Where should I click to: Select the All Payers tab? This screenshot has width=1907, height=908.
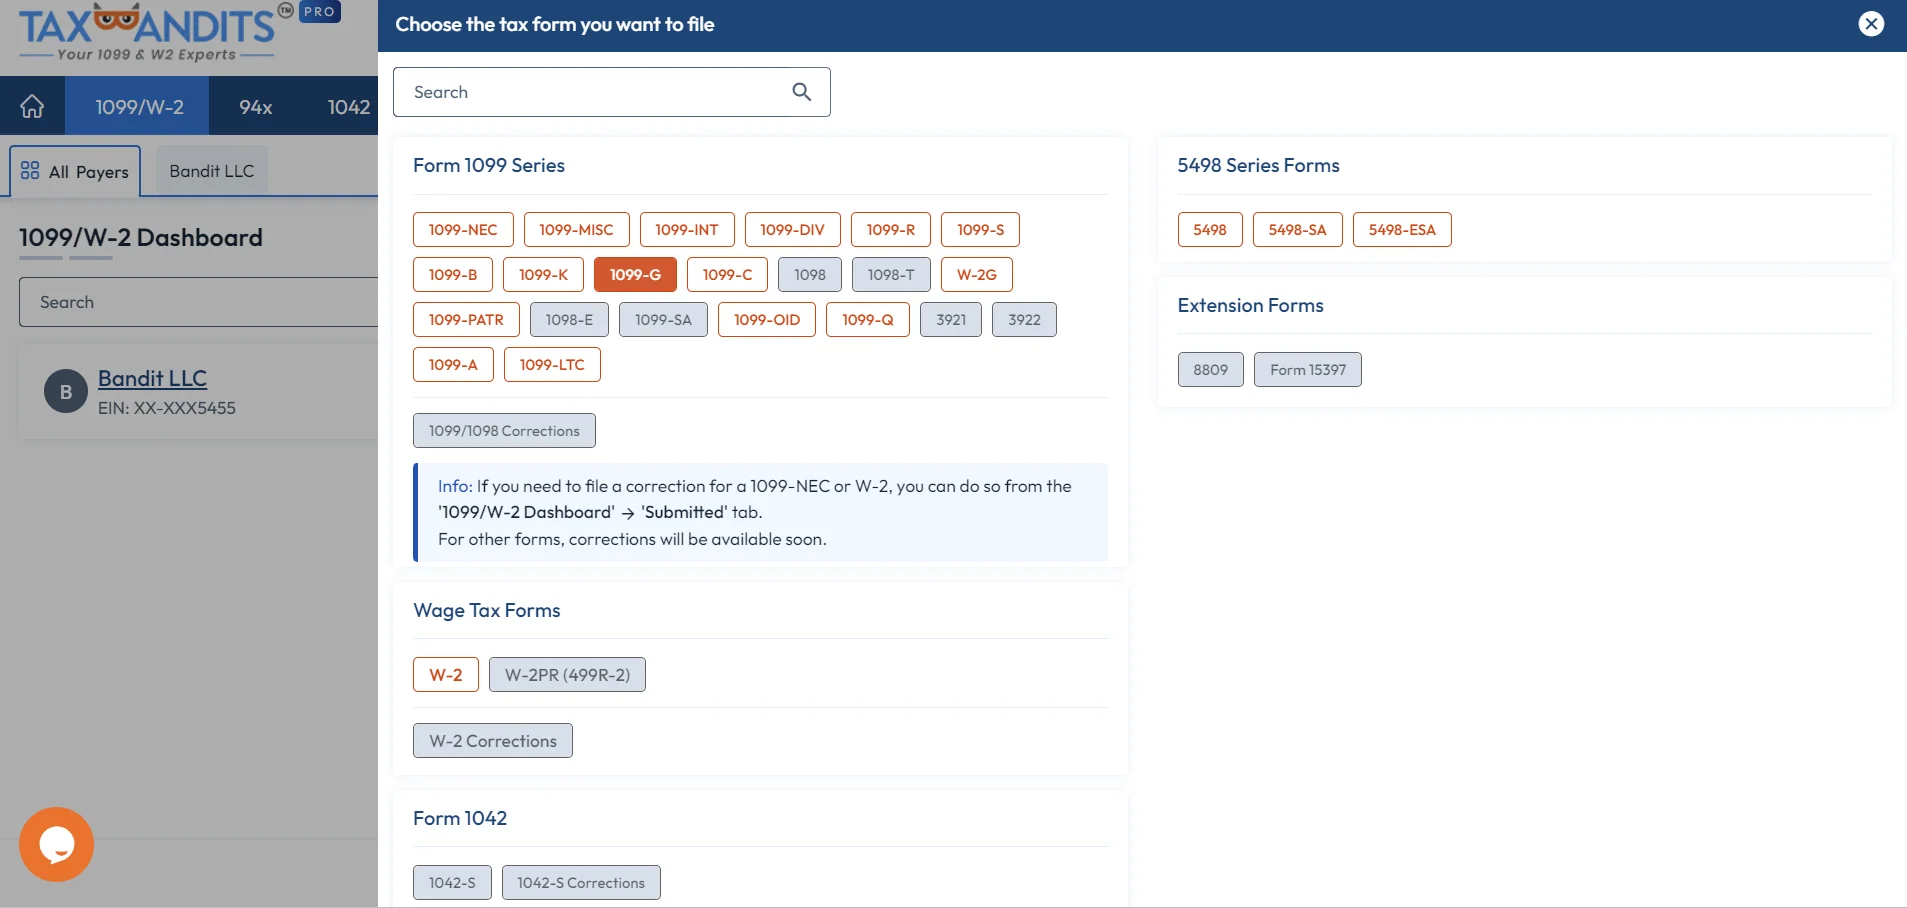coord(75,171)
